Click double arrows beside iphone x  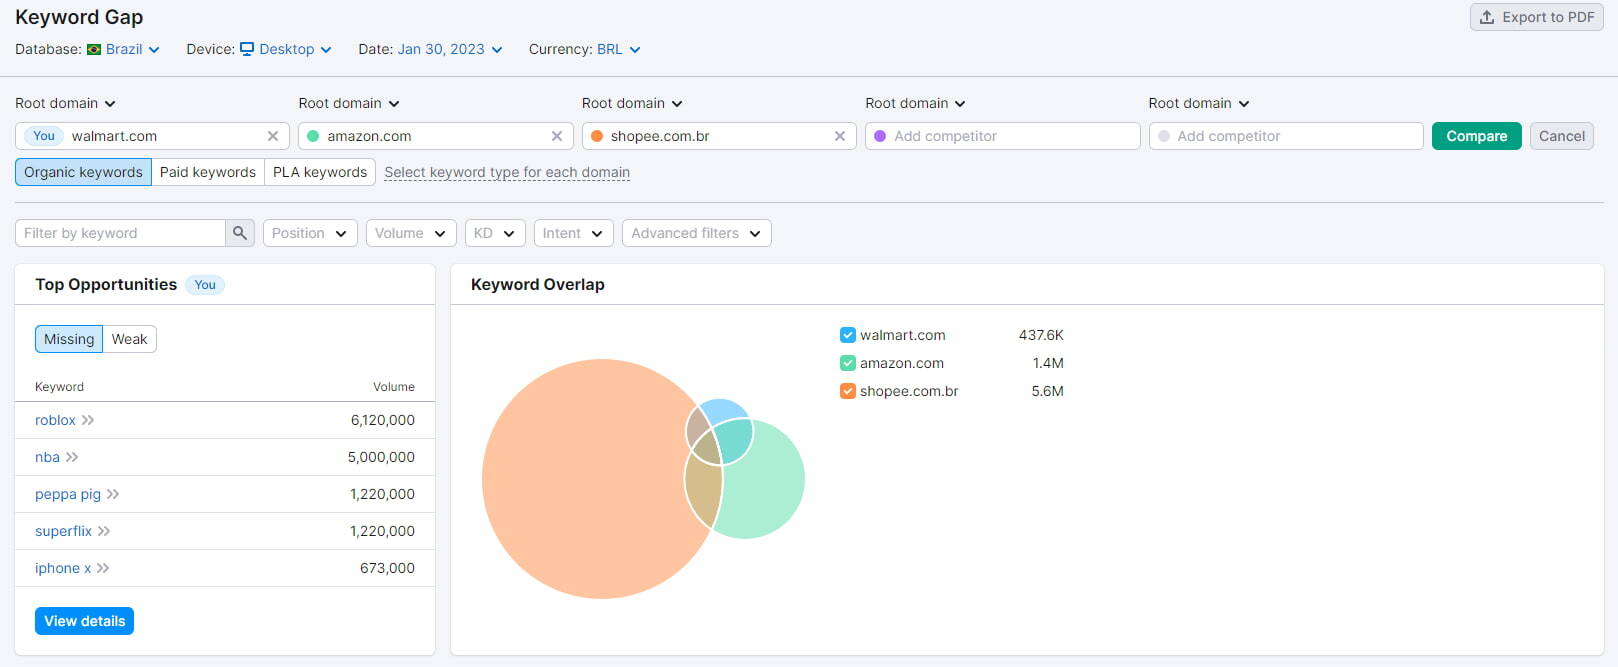103,568
